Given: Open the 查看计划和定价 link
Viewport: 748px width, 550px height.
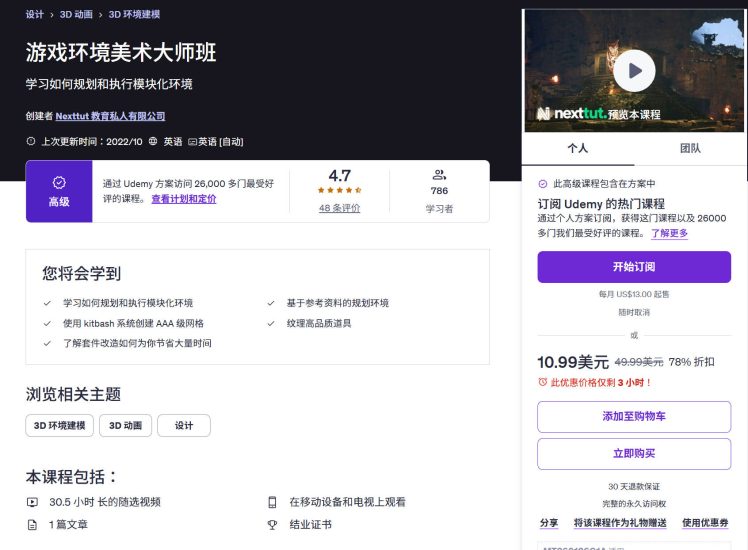Looking at the screenshot, I should coord(184,199).
